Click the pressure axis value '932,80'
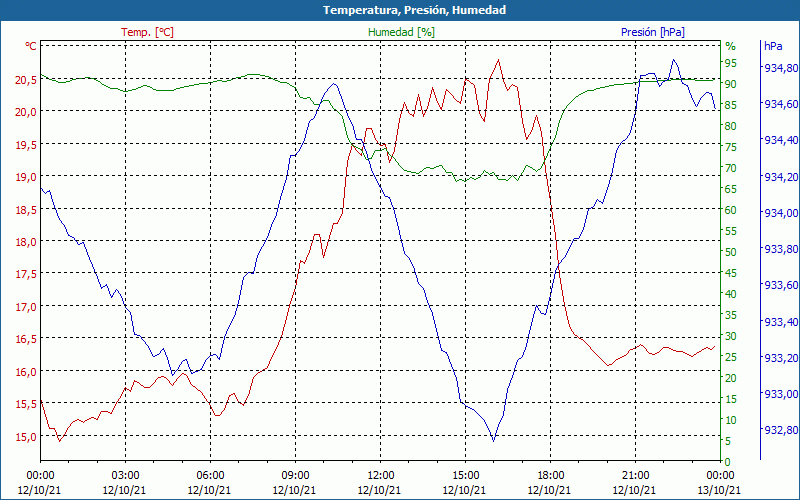 click(x=781, y=431)
